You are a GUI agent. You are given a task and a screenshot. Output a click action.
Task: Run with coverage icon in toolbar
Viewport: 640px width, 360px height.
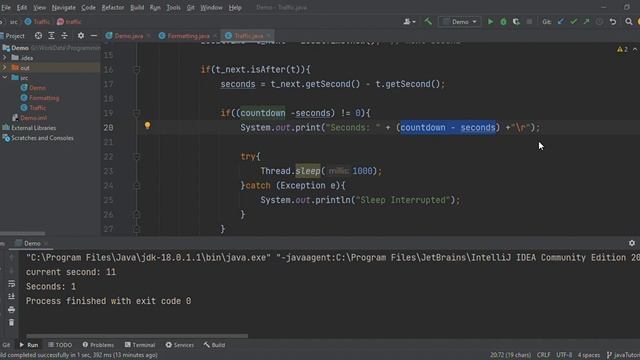(516, 22)
